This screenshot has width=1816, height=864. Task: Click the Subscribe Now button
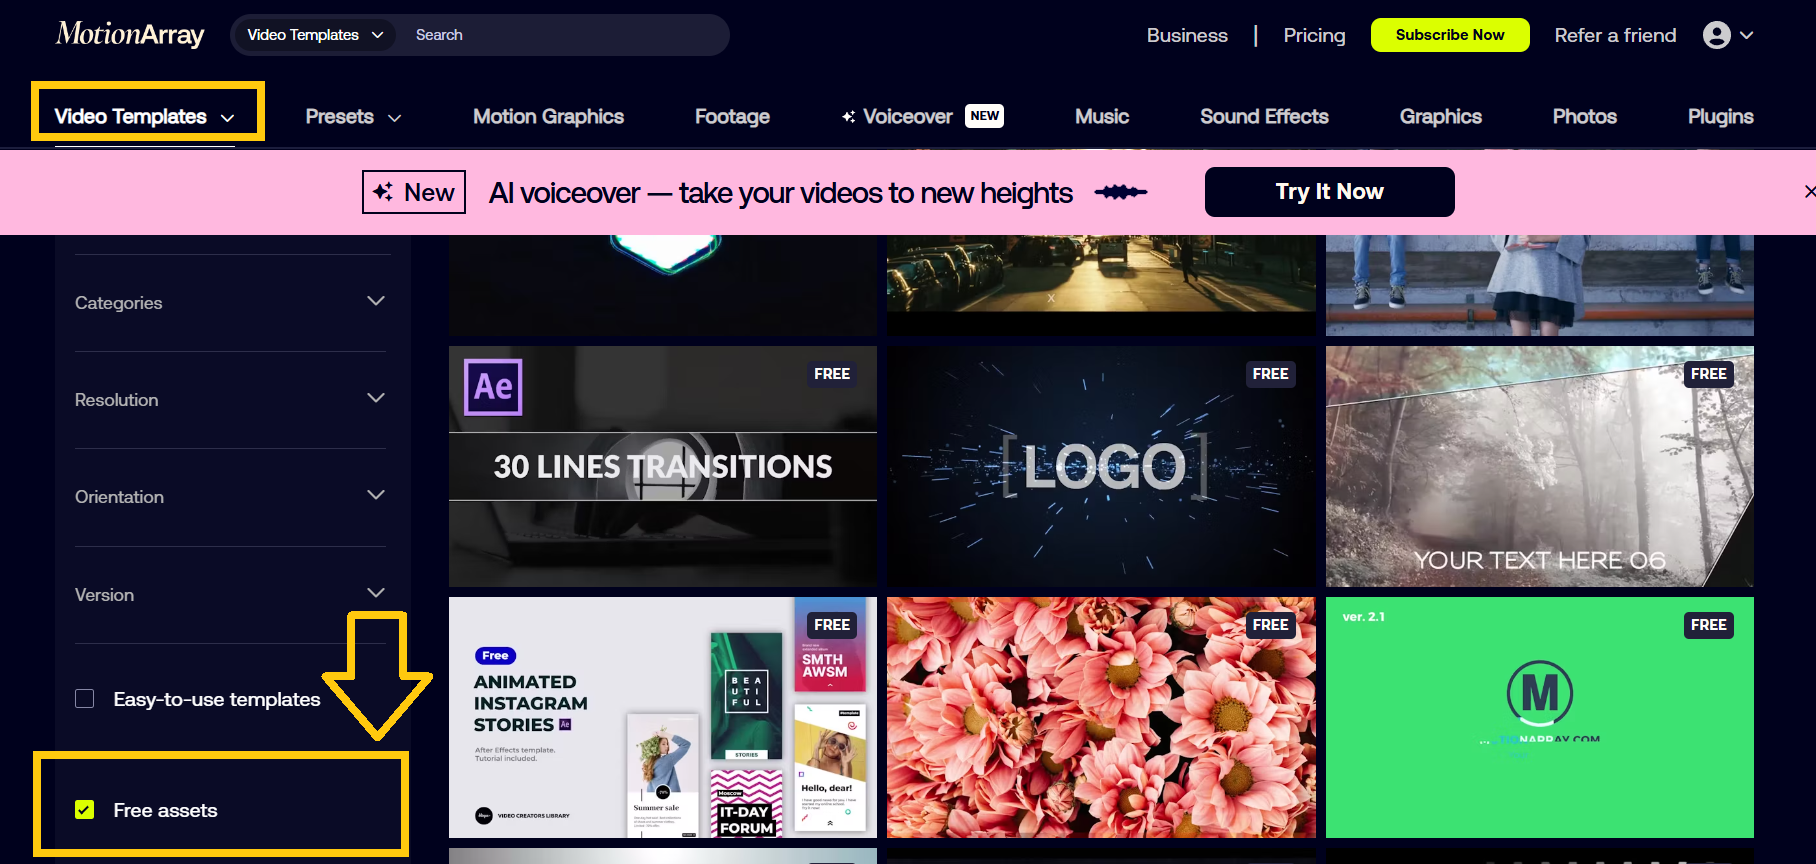(x=1450, y=35)
